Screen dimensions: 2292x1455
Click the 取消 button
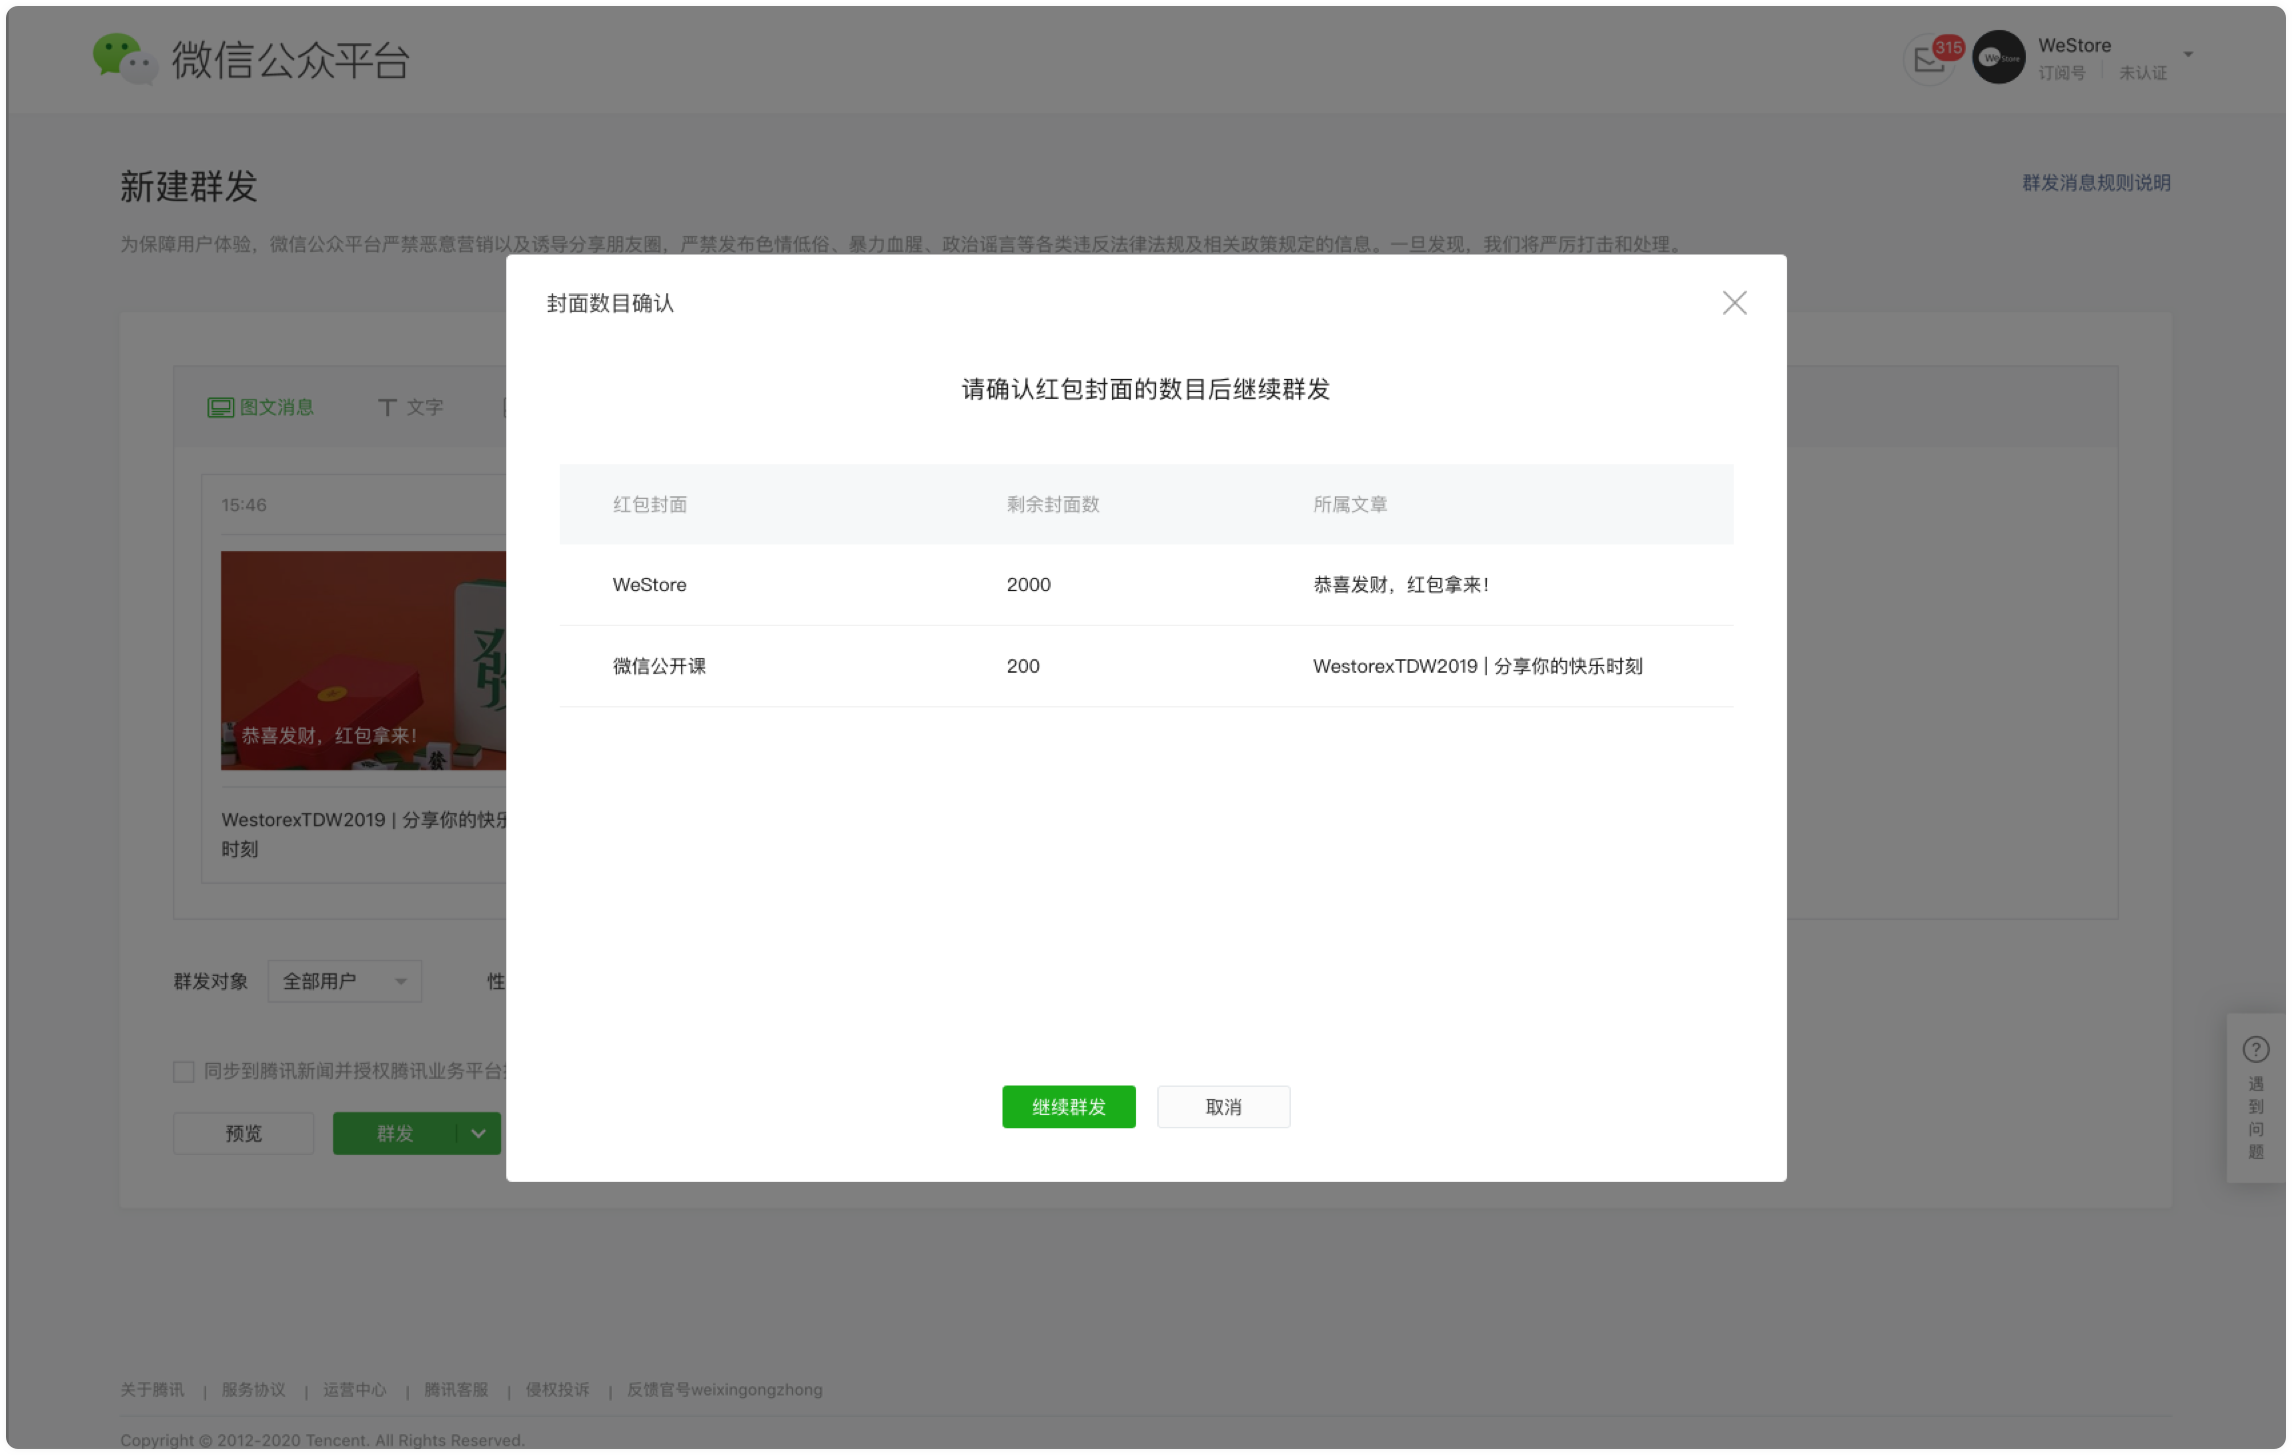point(1223,1107)
